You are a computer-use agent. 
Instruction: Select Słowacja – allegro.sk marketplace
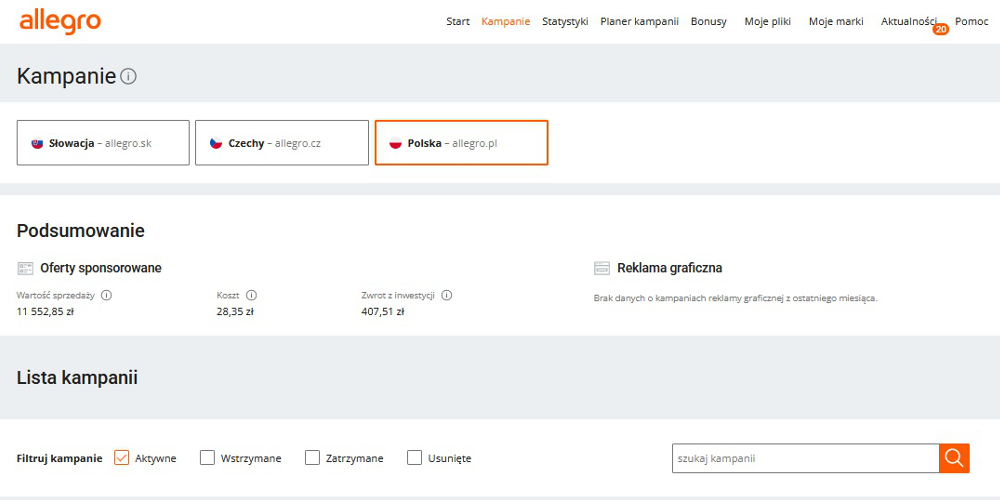click(103, 143)
